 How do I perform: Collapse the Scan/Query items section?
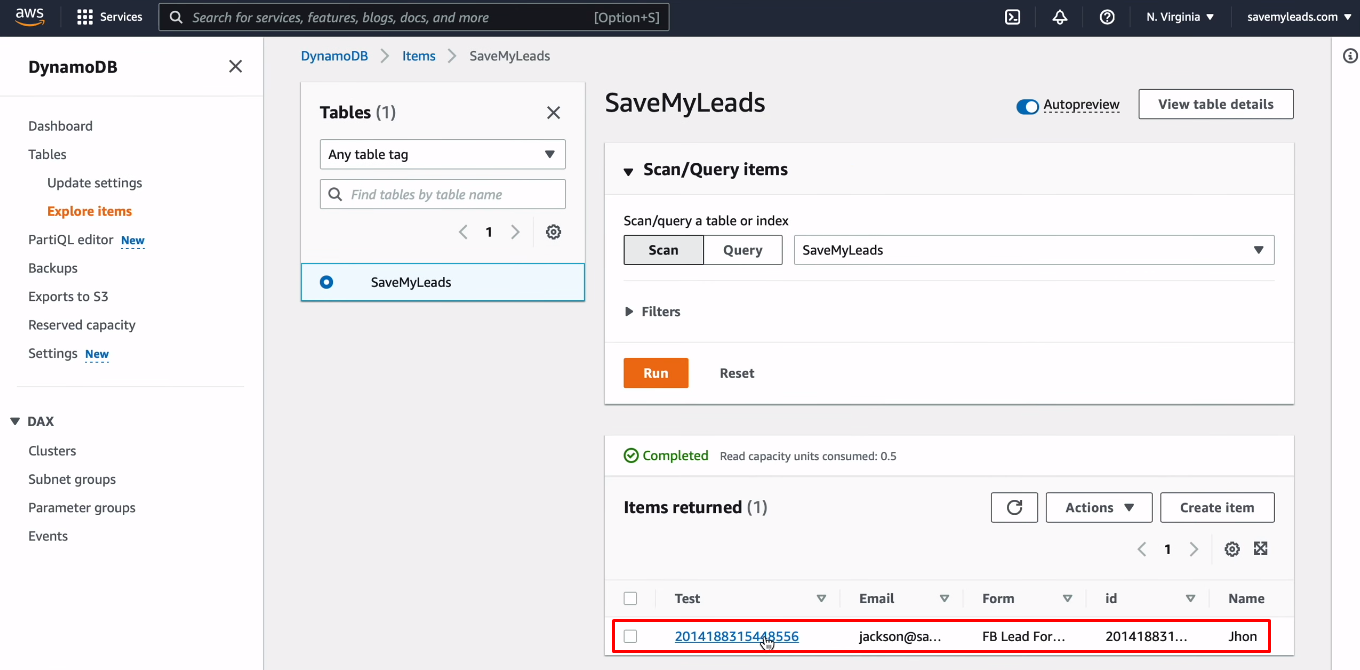628,171
